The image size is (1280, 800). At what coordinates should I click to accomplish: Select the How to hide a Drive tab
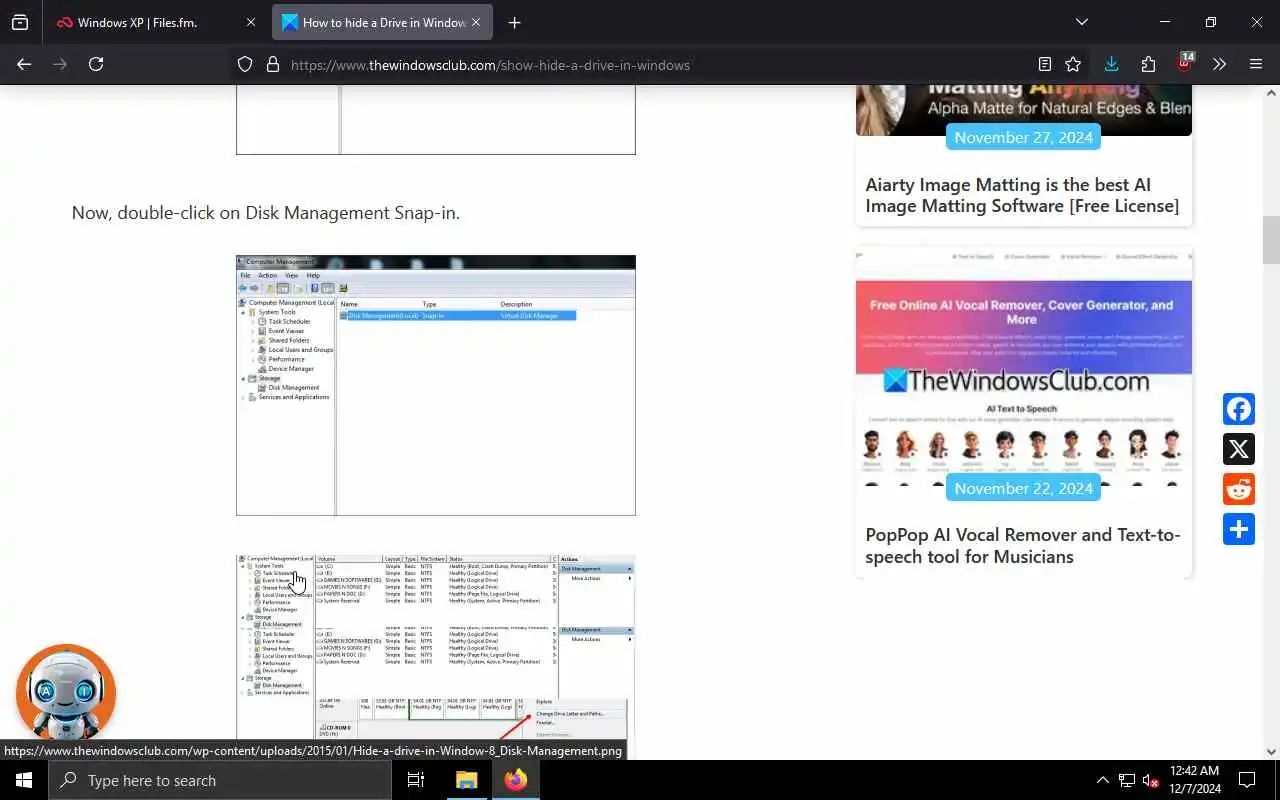coord(382,22)
